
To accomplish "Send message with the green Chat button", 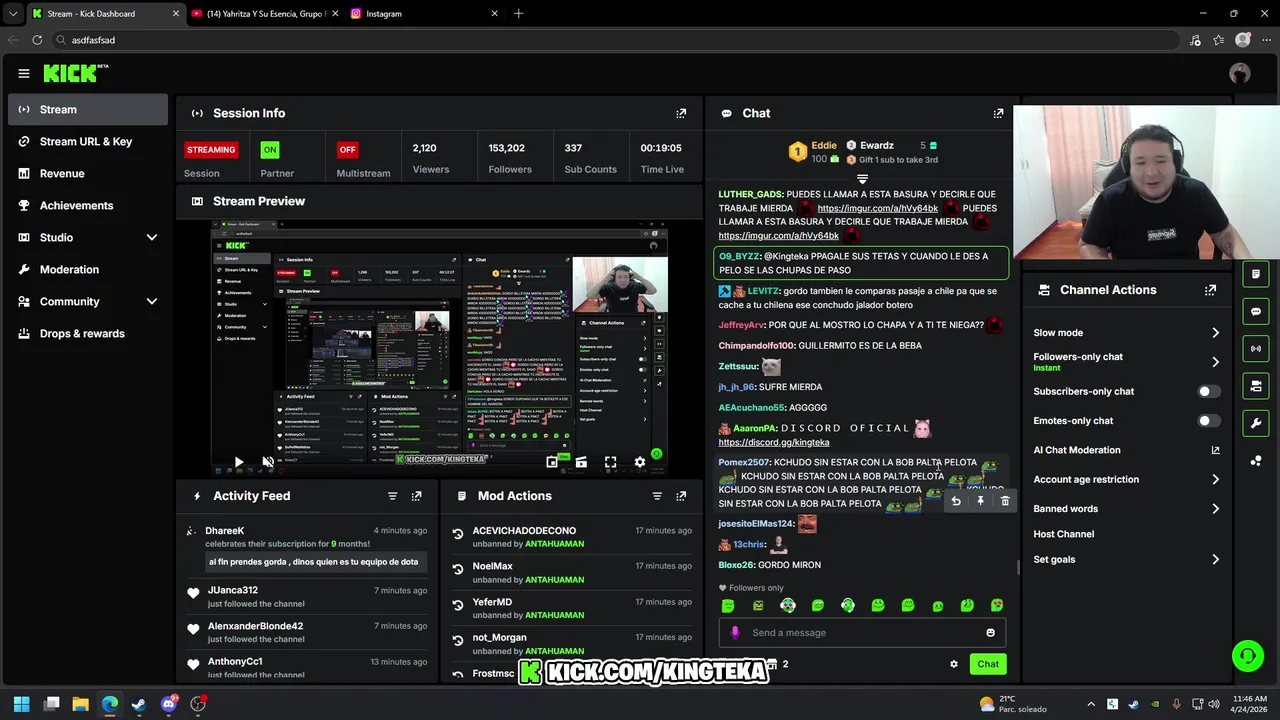I will point(988,664).
